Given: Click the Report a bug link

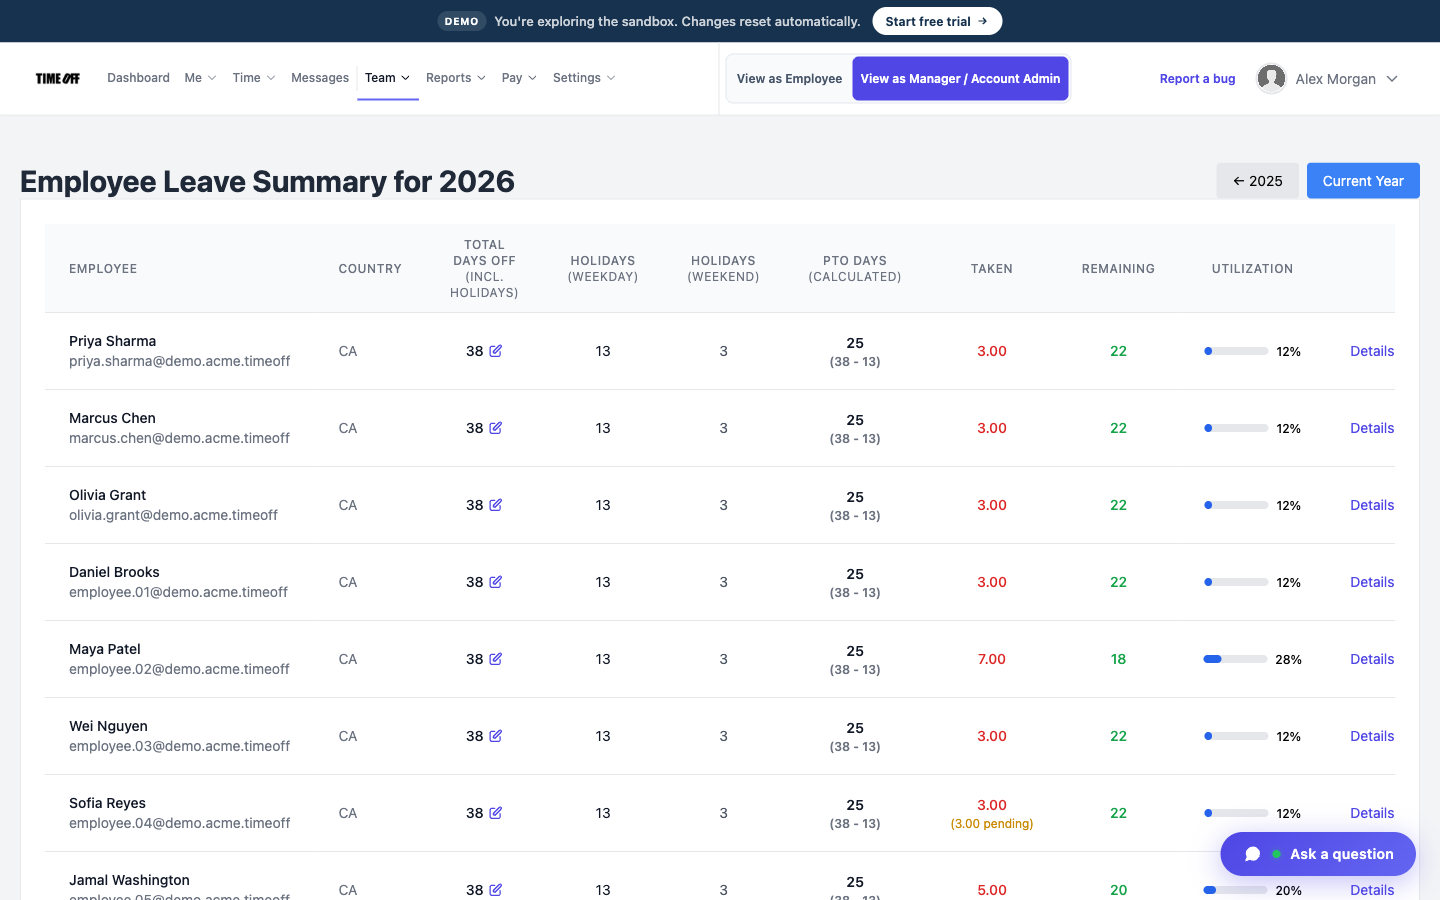Looking at the screenshot, I should pyautogui.click(x=1197, y=79).
